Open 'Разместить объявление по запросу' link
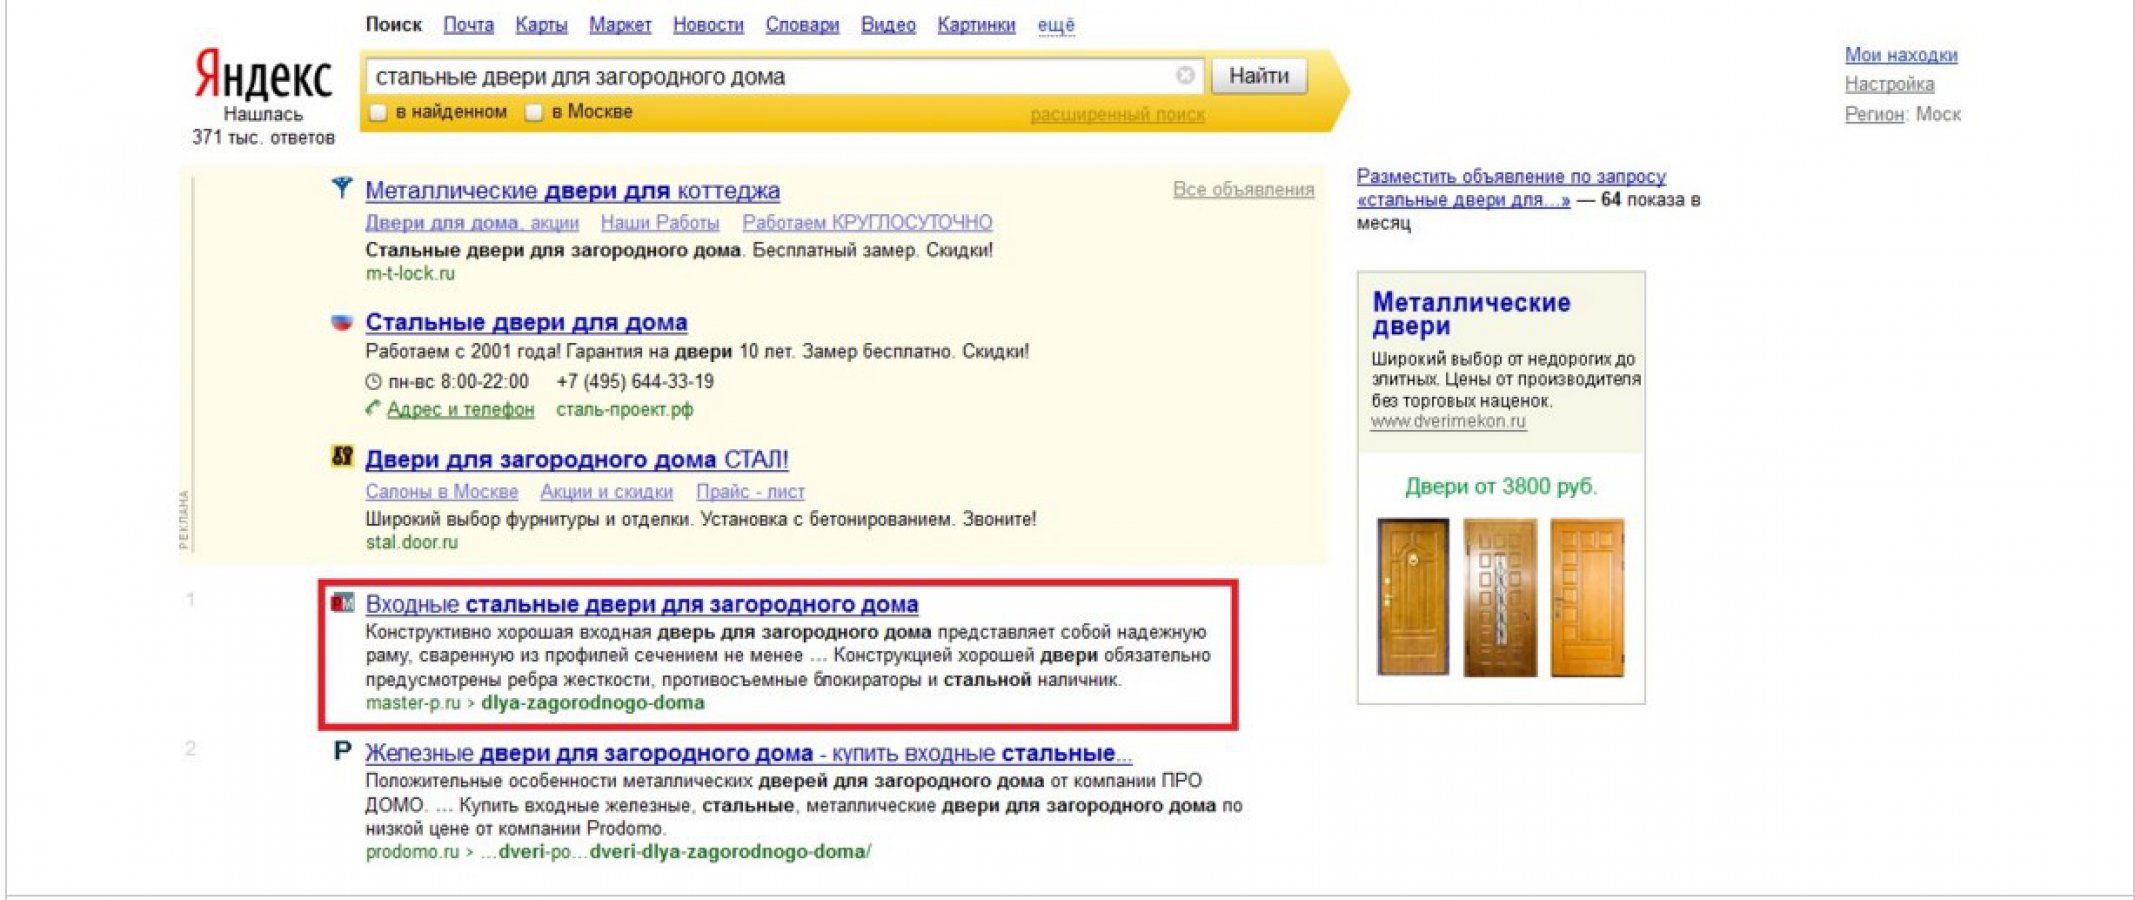Screen dimensions: 2135x900 [1511, 187]
